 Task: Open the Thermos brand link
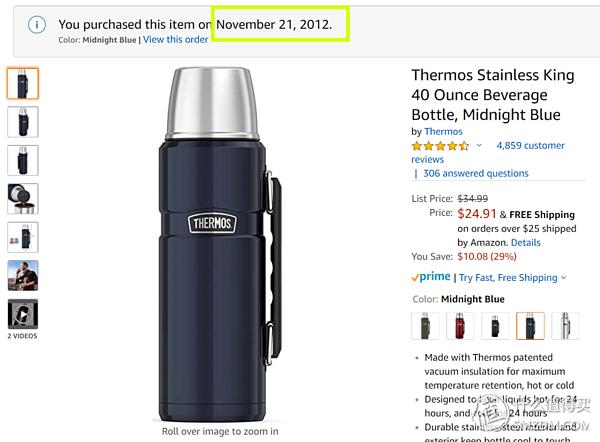443,131
